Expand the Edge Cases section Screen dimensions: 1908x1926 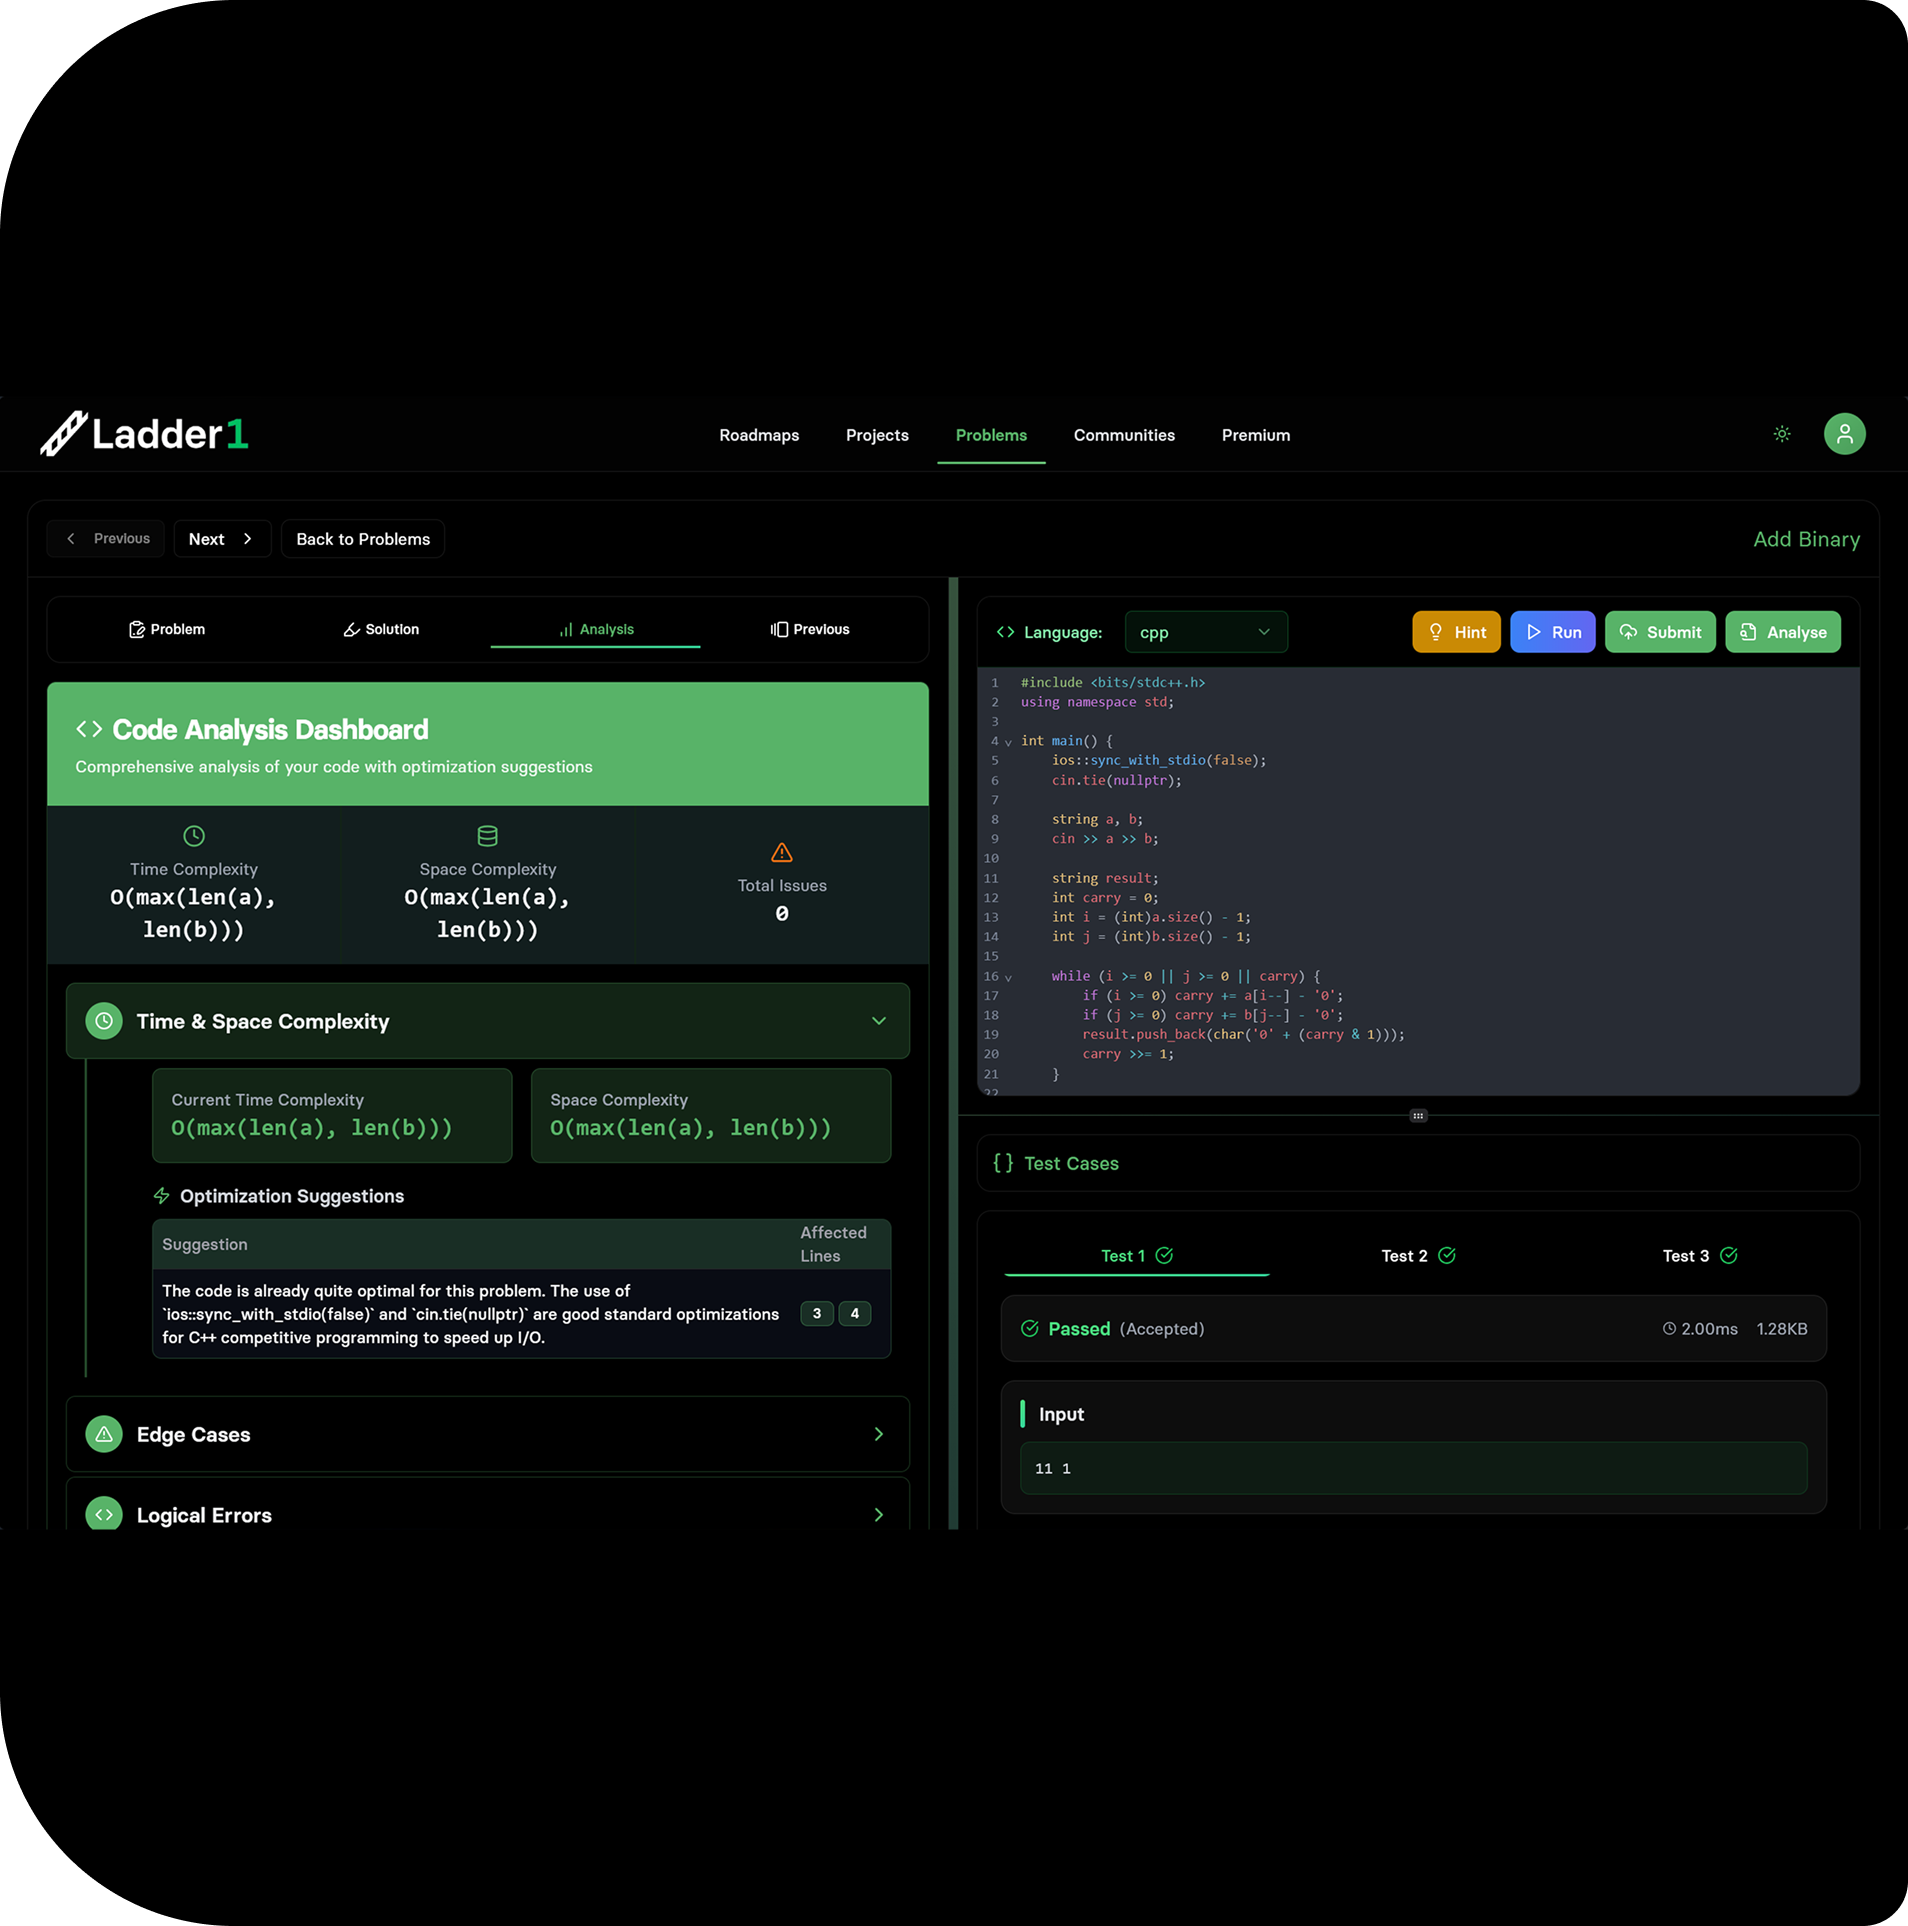pos(878,1434)
